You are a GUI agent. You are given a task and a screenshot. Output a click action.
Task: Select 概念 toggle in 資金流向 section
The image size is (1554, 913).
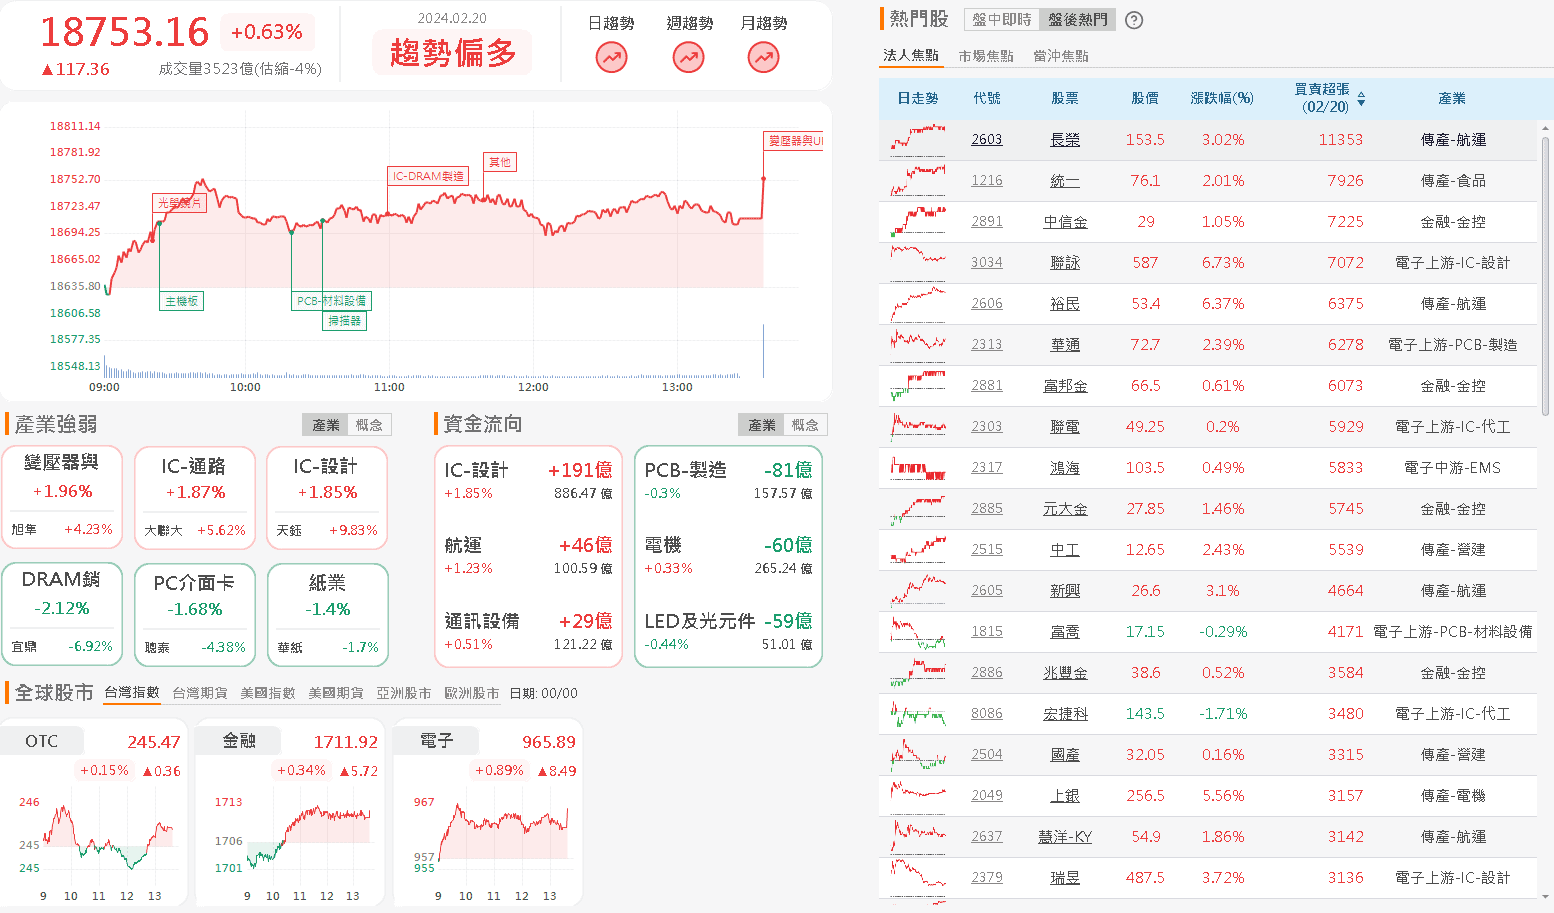(805, 425)
